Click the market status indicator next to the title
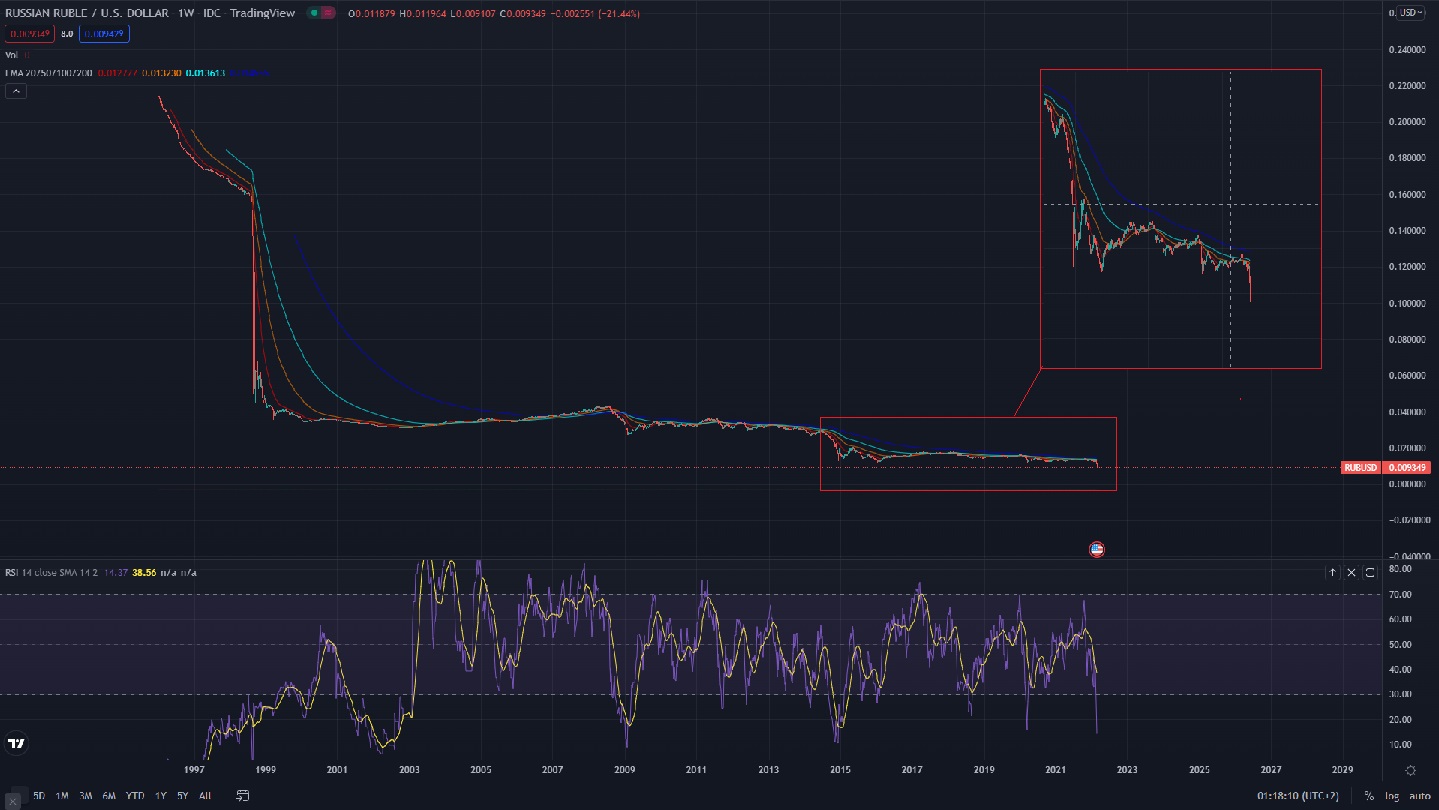1439x810 pixels. pos(320,13)
